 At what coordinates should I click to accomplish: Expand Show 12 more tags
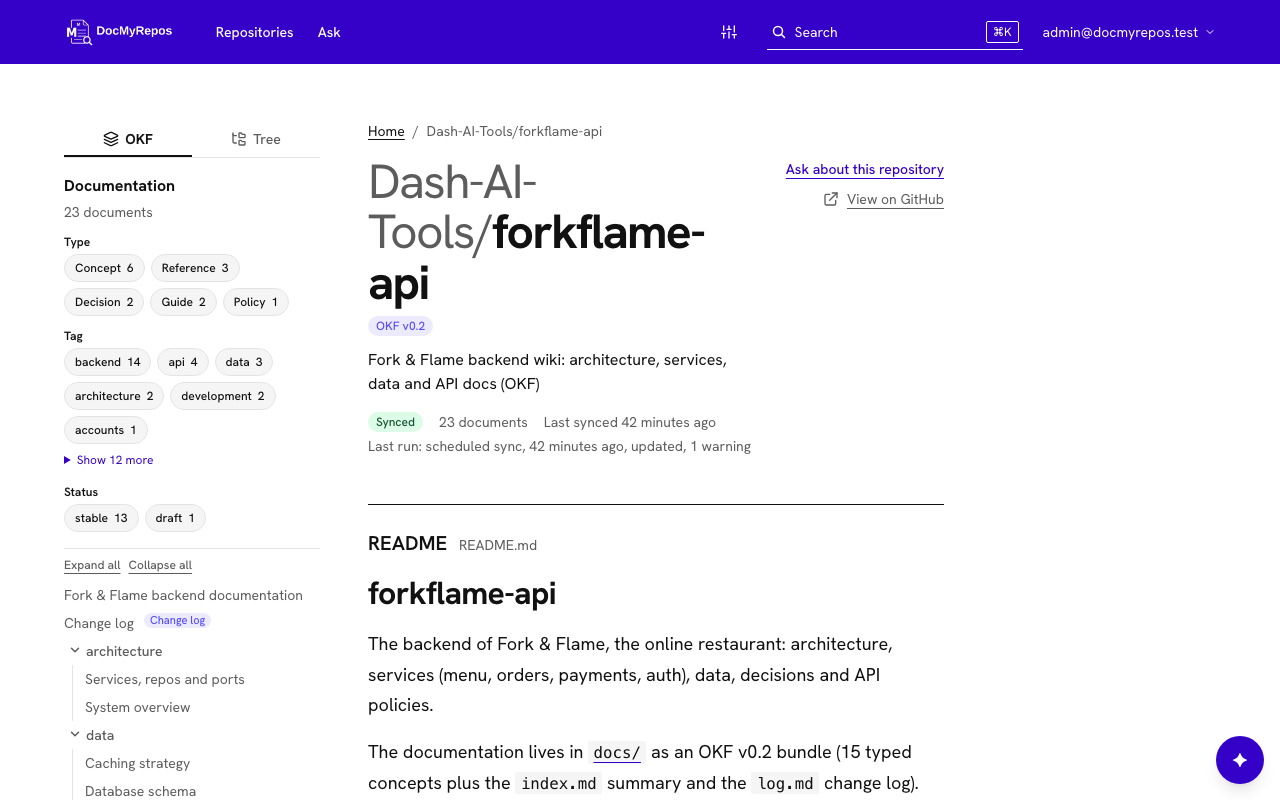109,460
